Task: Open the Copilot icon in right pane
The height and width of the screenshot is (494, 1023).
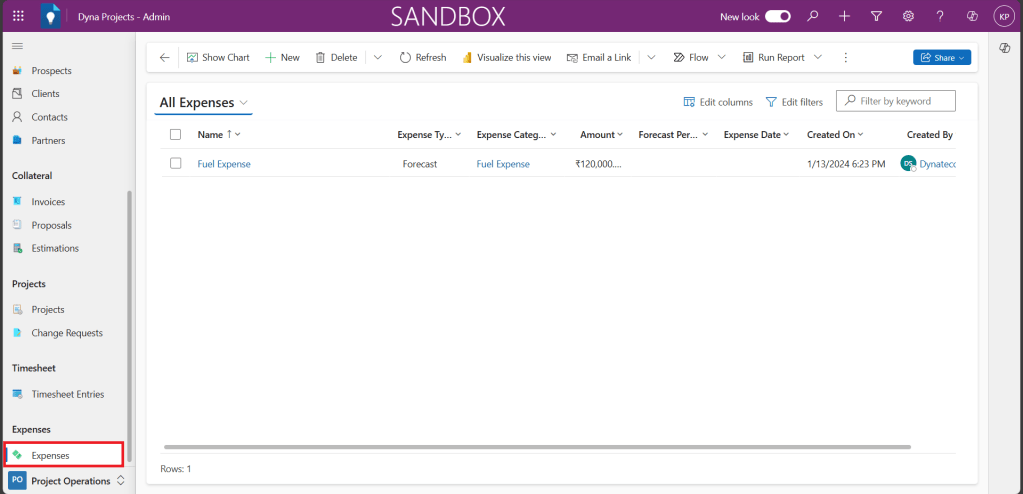Action: (1005, 49)
